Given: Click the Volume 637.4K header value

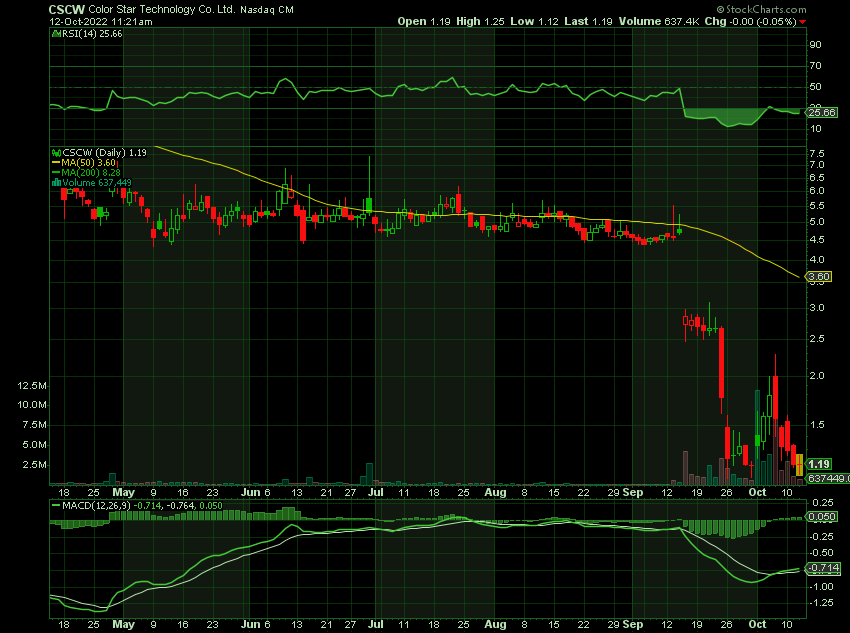Looking at the screenshot, I should tap(659, 22).
